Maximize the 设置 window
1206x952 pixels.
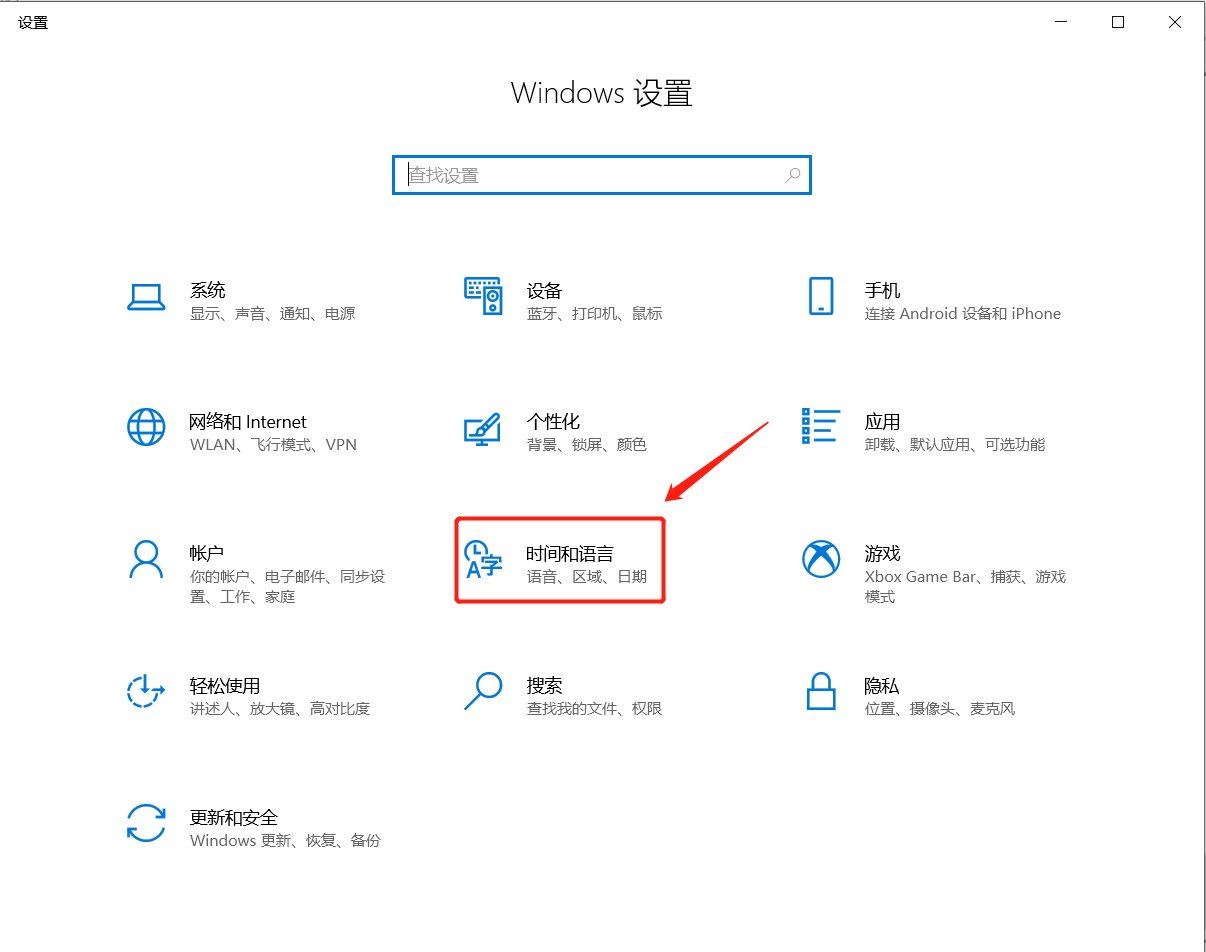click(1118, 22)
